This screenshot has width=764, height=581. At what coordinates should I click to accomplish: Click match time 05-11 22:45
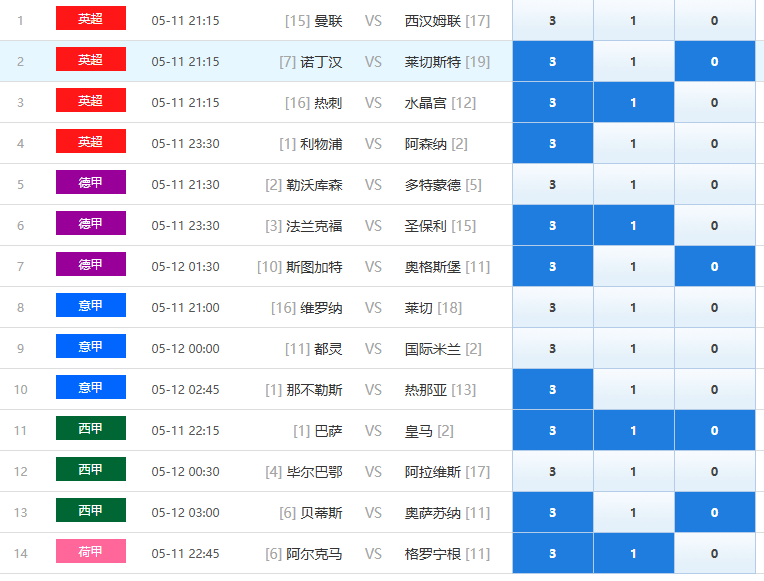point(185,553)
